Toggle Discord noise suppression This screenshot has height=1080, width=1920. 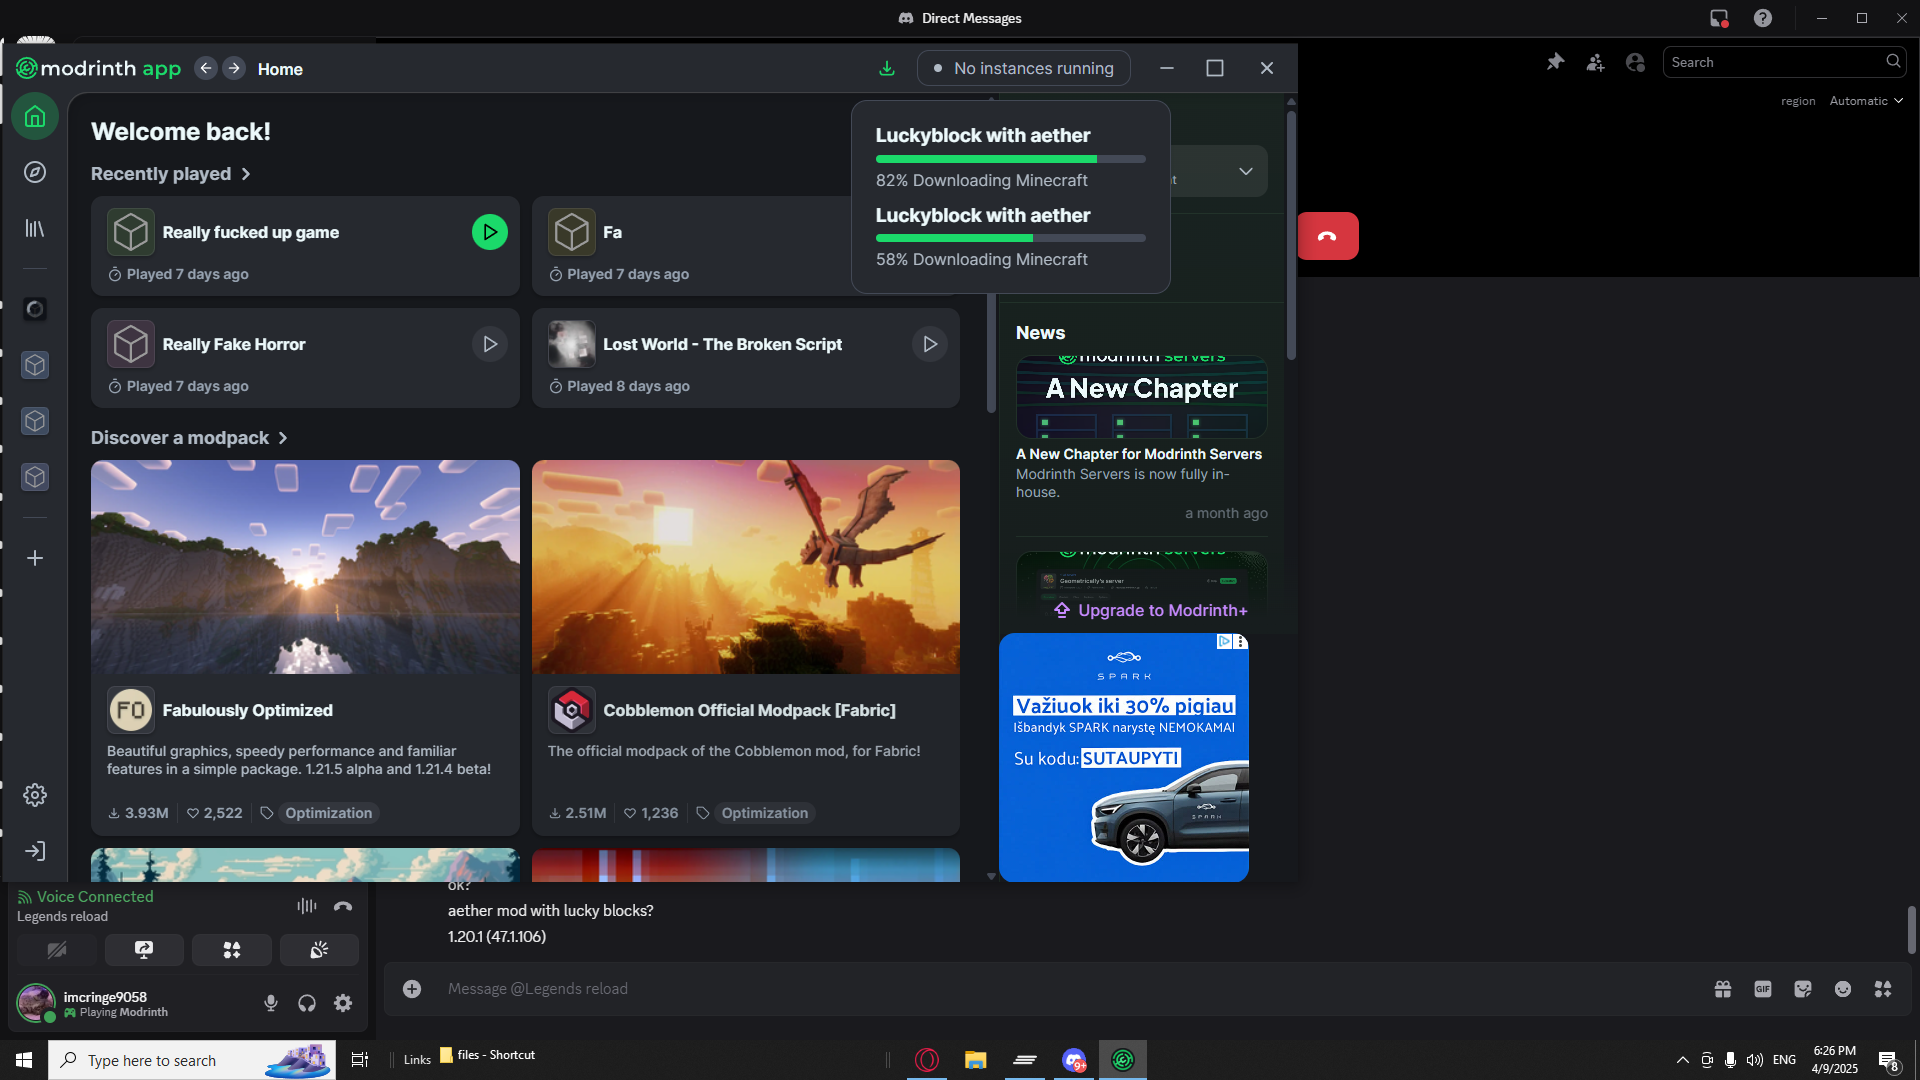point(306,906)
